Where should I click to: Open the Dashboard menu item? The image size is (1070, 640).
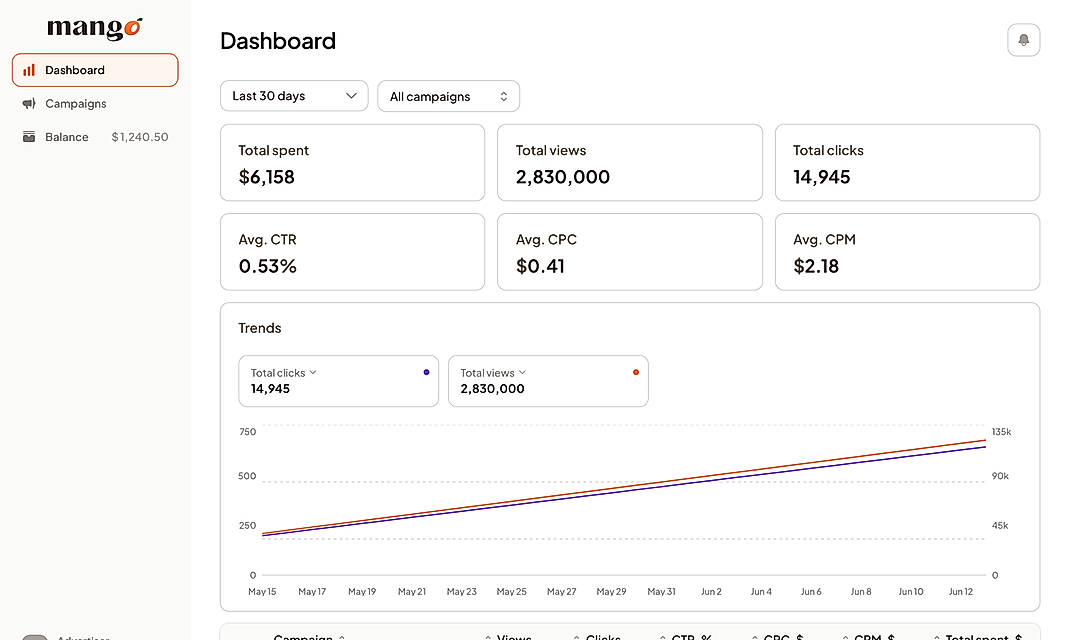95,70
